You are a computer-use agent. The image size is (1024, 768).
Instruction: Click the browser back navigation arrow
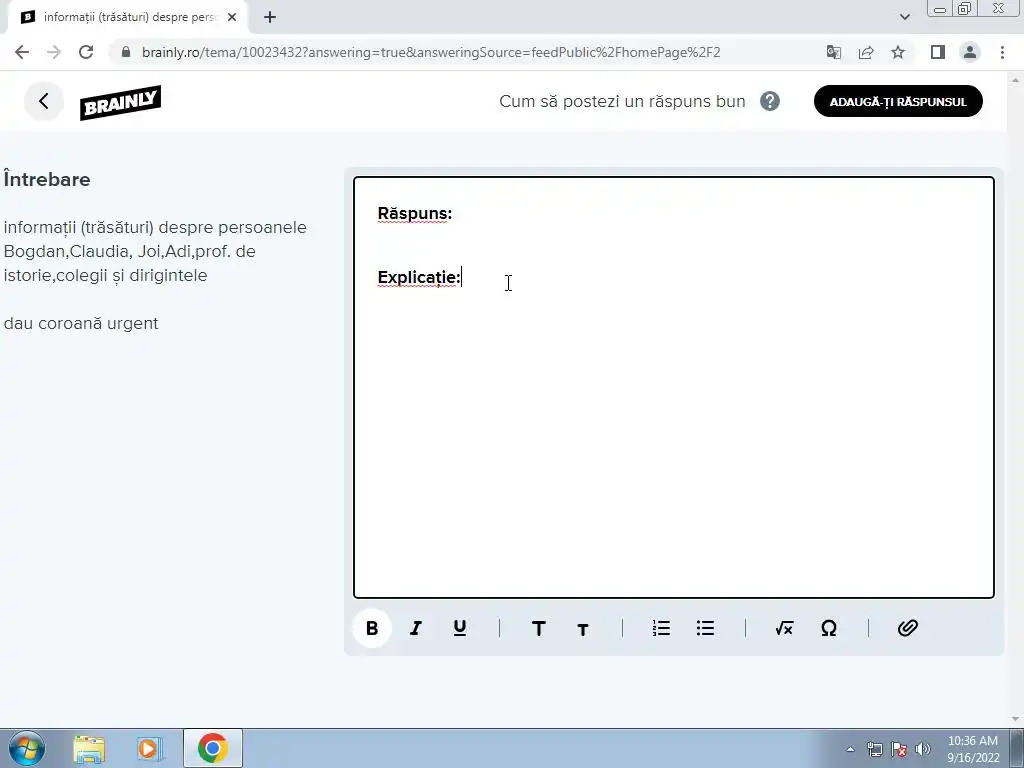(22, 52)
